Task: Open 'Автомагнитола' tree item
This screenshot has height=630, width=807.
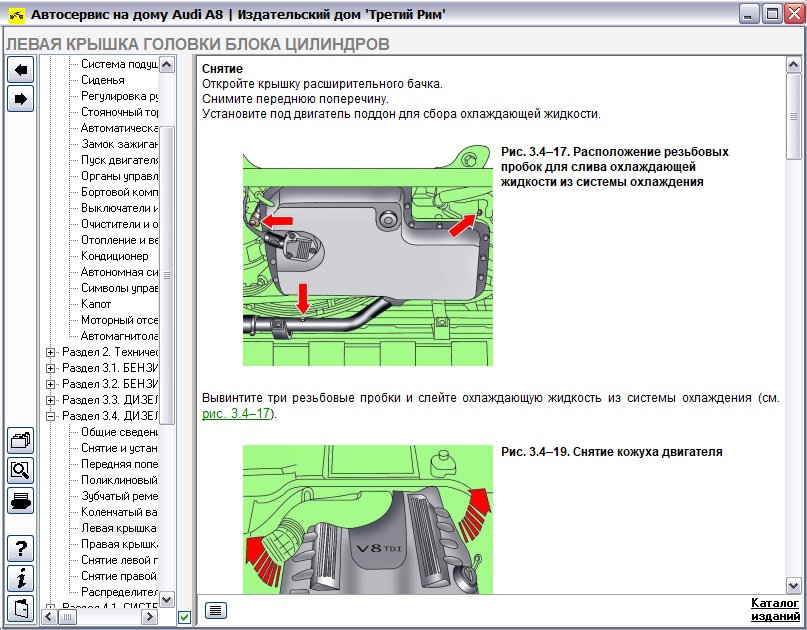Action: point(119,336)
